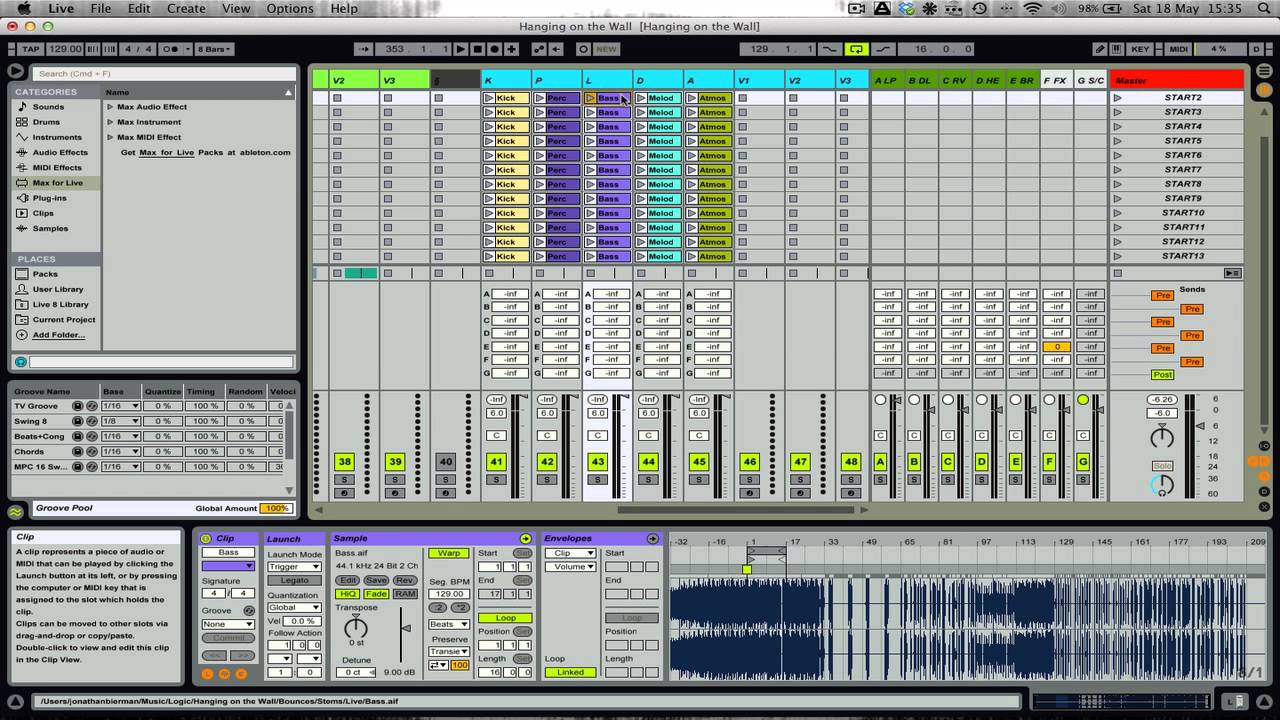The height and width of the screenshot is (720, 1280).
Task: Click the Rev. reverse button
Action: coord(405,580)
